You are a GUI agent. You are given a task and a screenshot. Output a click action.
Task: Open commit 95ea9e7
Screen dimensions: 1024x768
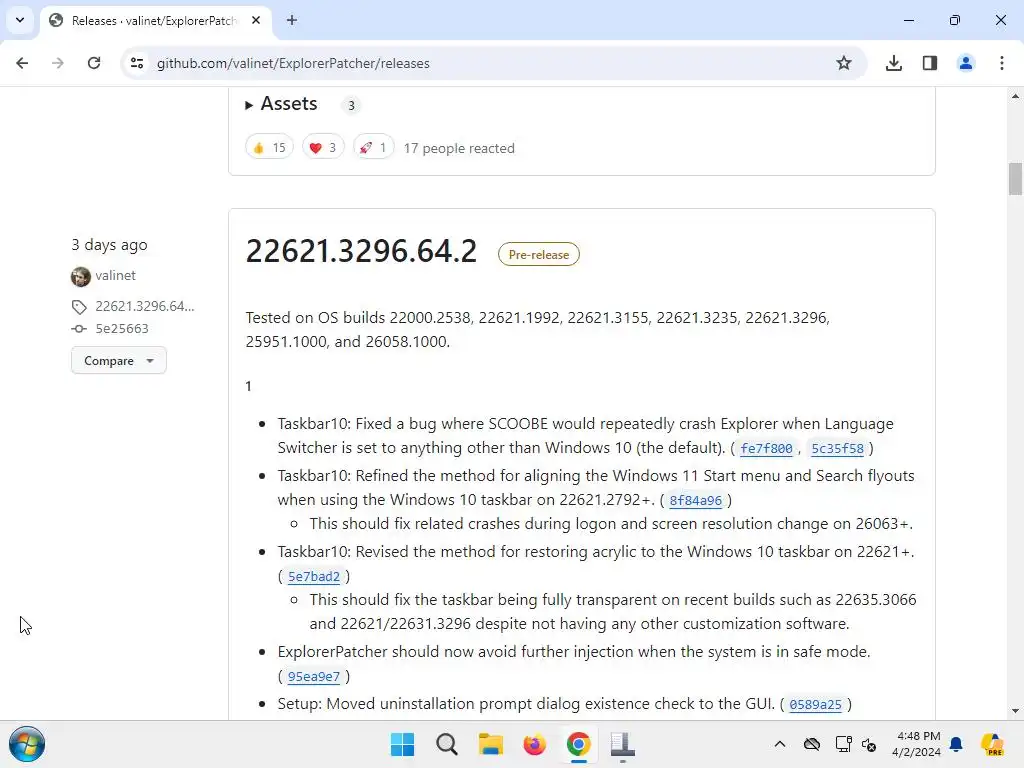[313, 677]
